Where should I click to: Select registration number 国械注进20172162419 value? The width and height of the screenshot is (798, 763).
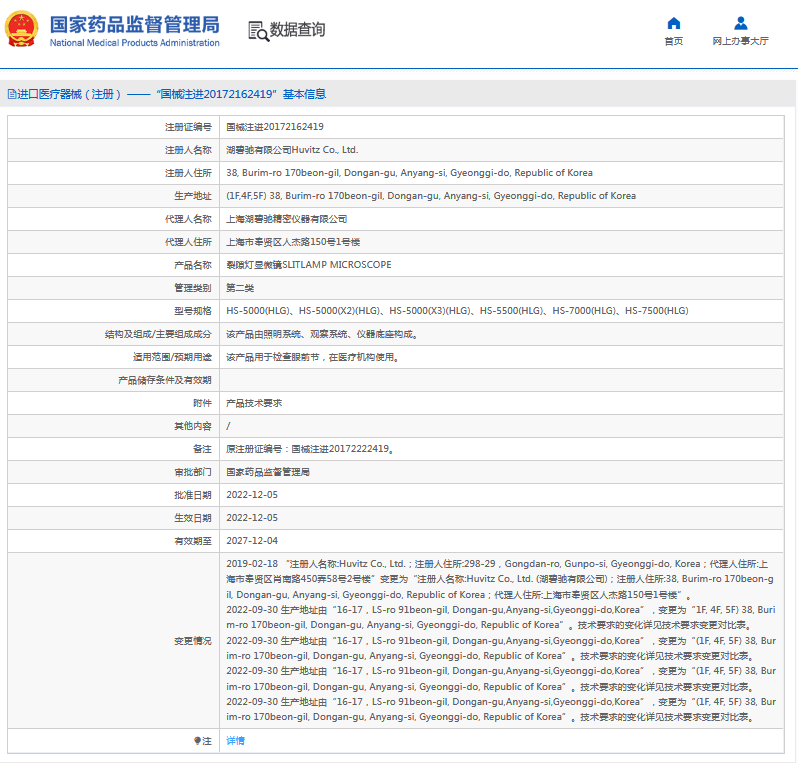[x=275, y=127]
